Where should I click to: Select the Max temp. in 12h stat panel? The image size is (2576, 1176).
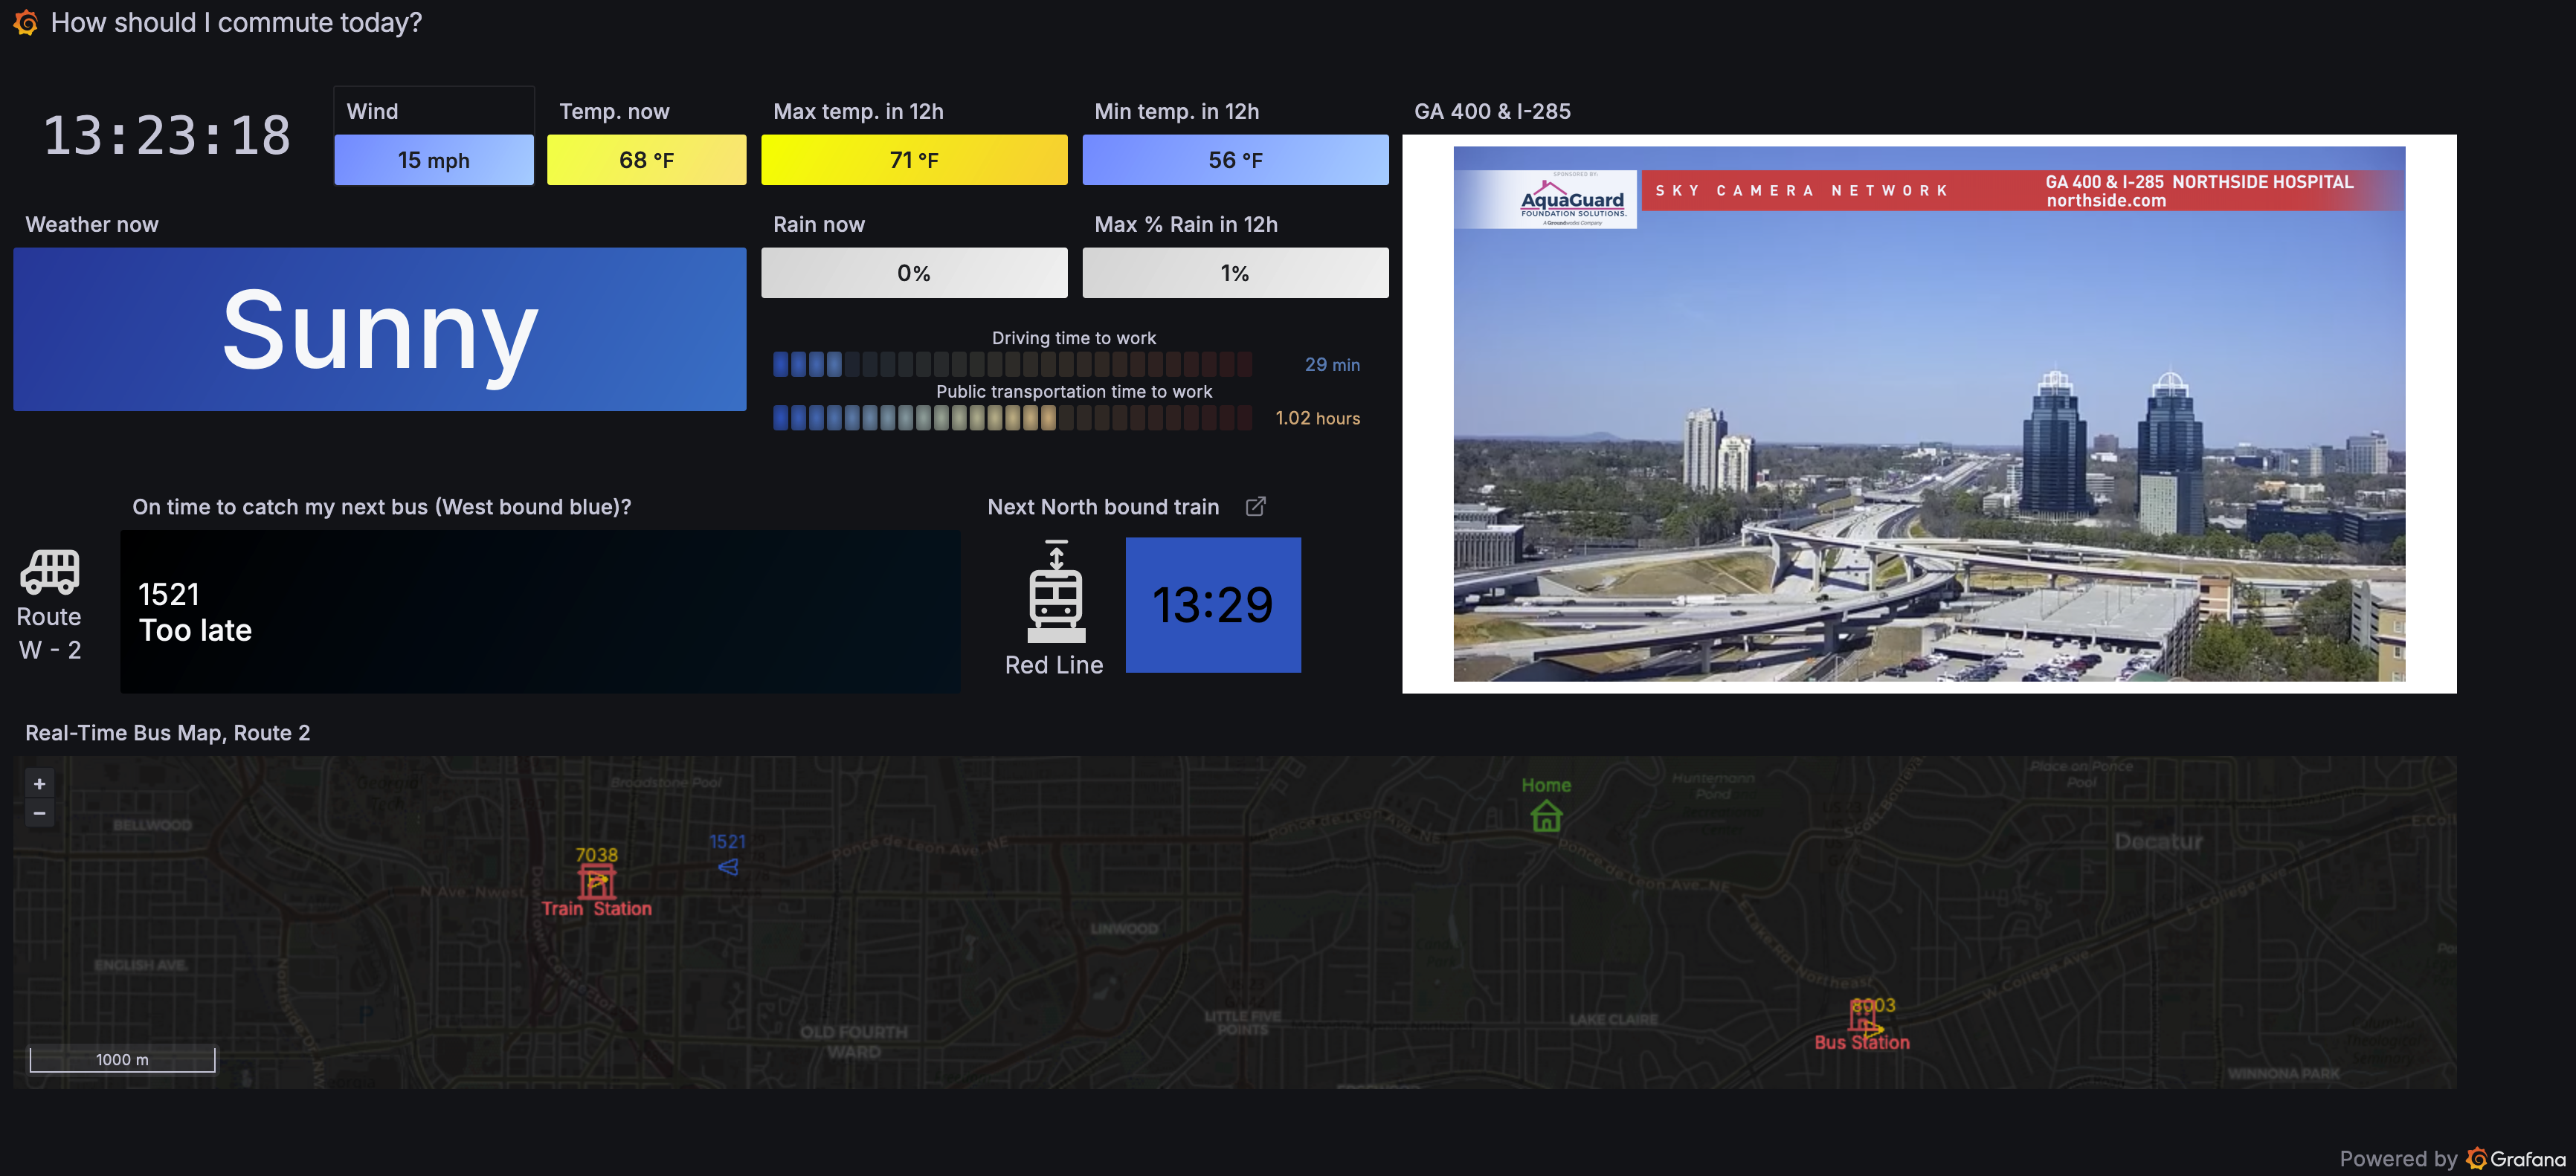(913, 158)
